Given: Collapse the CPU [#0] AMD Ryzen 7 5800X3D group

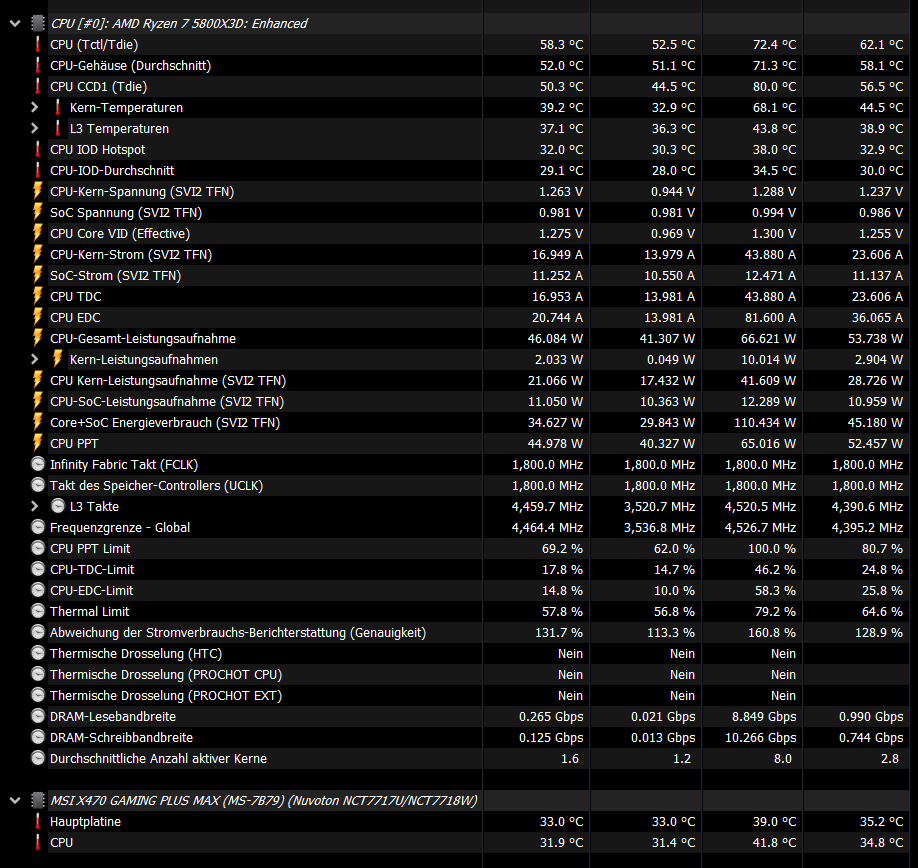Looking at the screenshot, I should 15,23.
